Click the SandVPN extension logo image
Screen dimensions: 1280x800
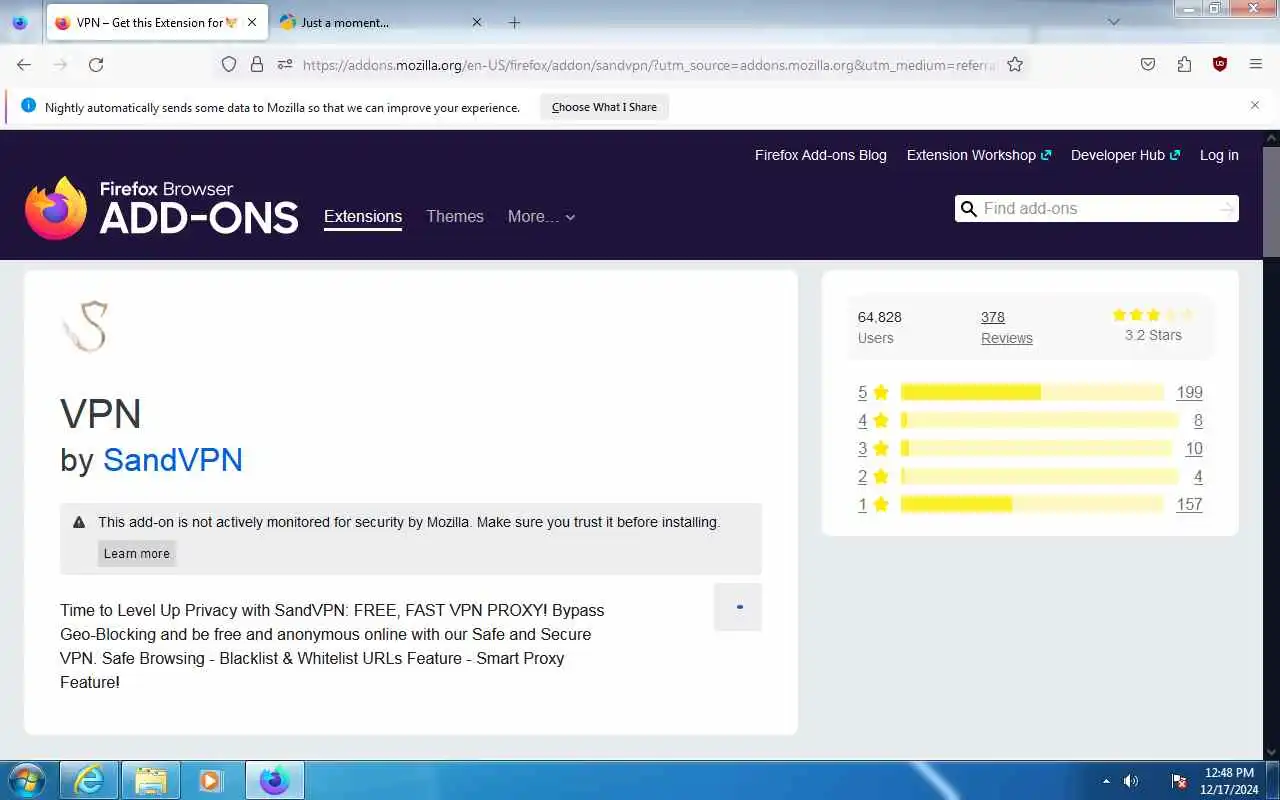85,326
